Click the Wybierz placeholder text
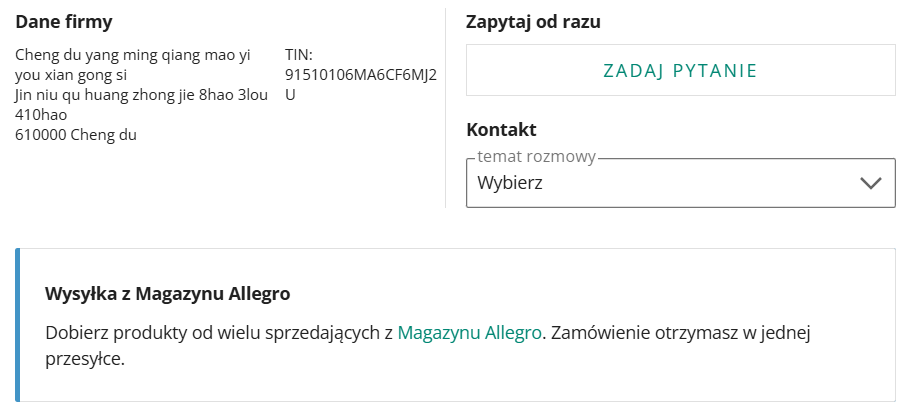The image size is (914, 415). (517, 184)
